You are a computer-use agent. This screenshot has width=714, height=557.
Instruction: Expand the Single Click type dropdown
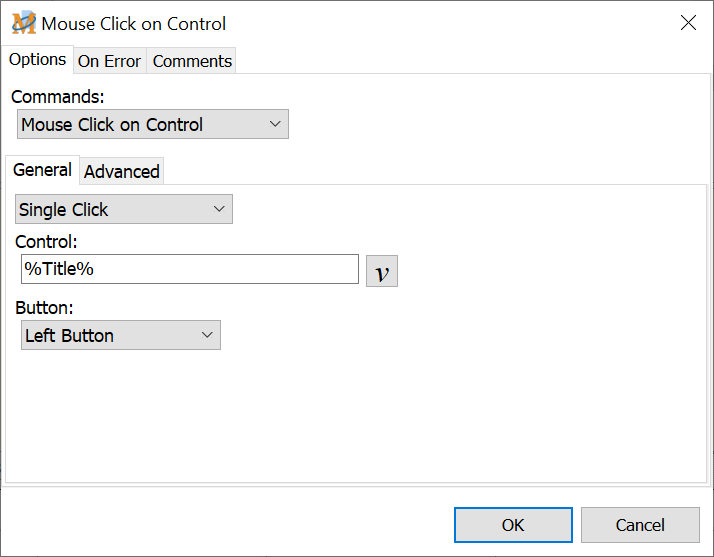click(124, 210)
